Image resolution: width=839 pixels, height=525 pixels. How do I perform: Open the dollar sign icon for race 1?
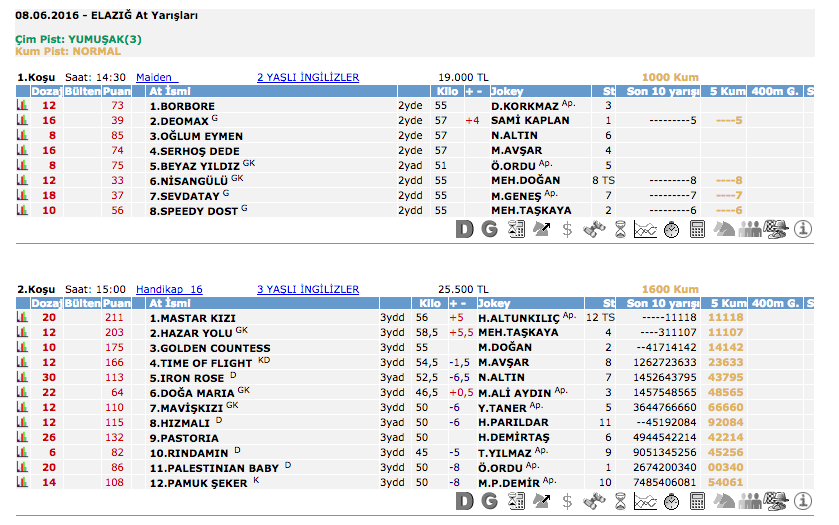coord(567,230)
